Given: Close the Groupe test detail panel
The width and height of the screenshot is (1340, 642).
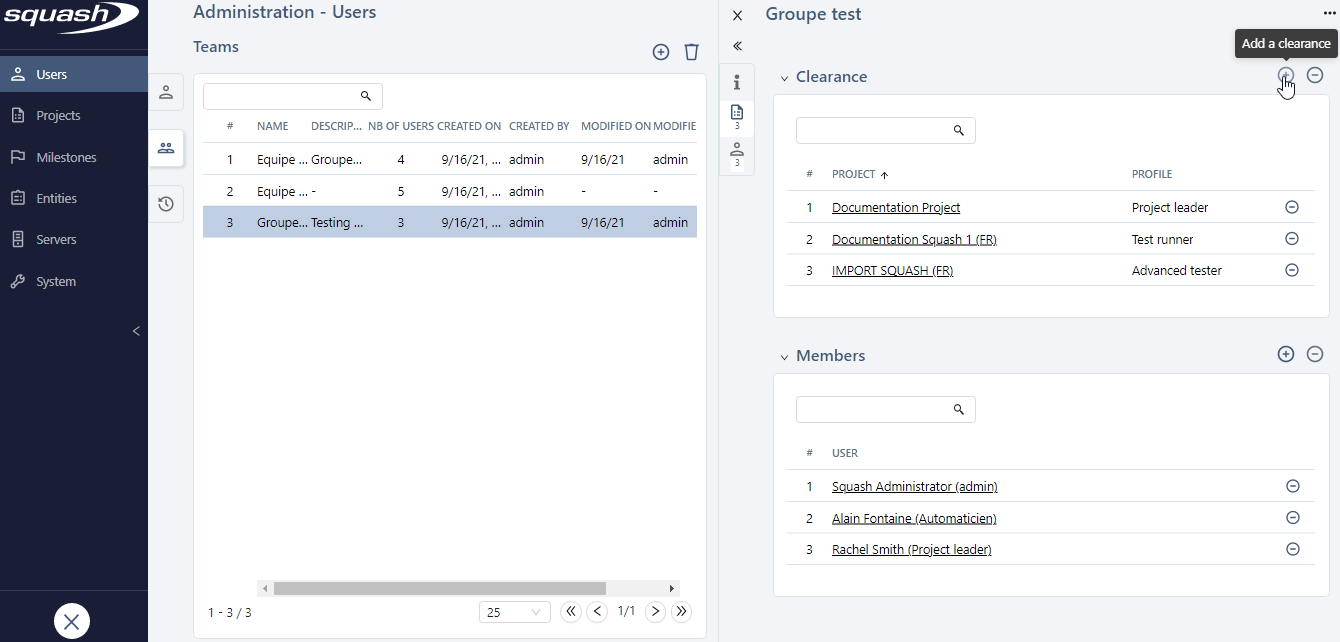Looking at the screenshot, I should tap(738, 15).
